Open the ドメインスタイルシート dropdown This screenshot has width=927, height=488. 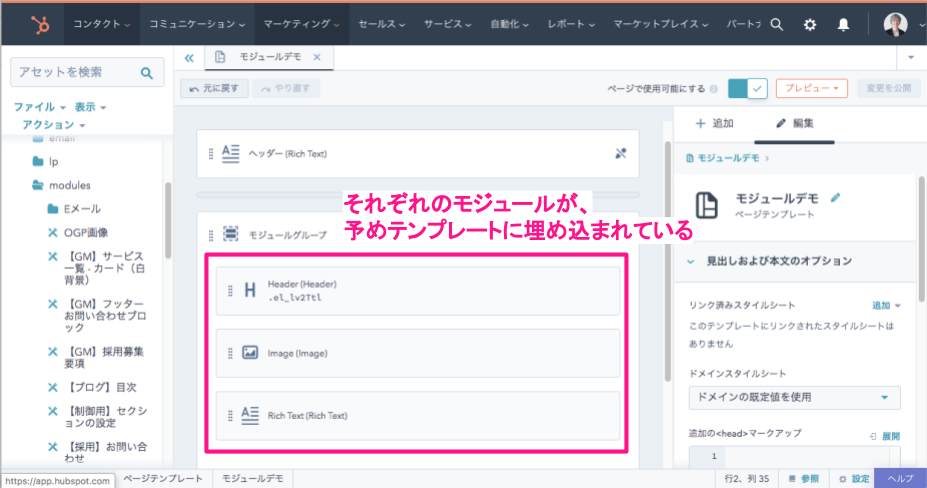[x=794, y=397]
